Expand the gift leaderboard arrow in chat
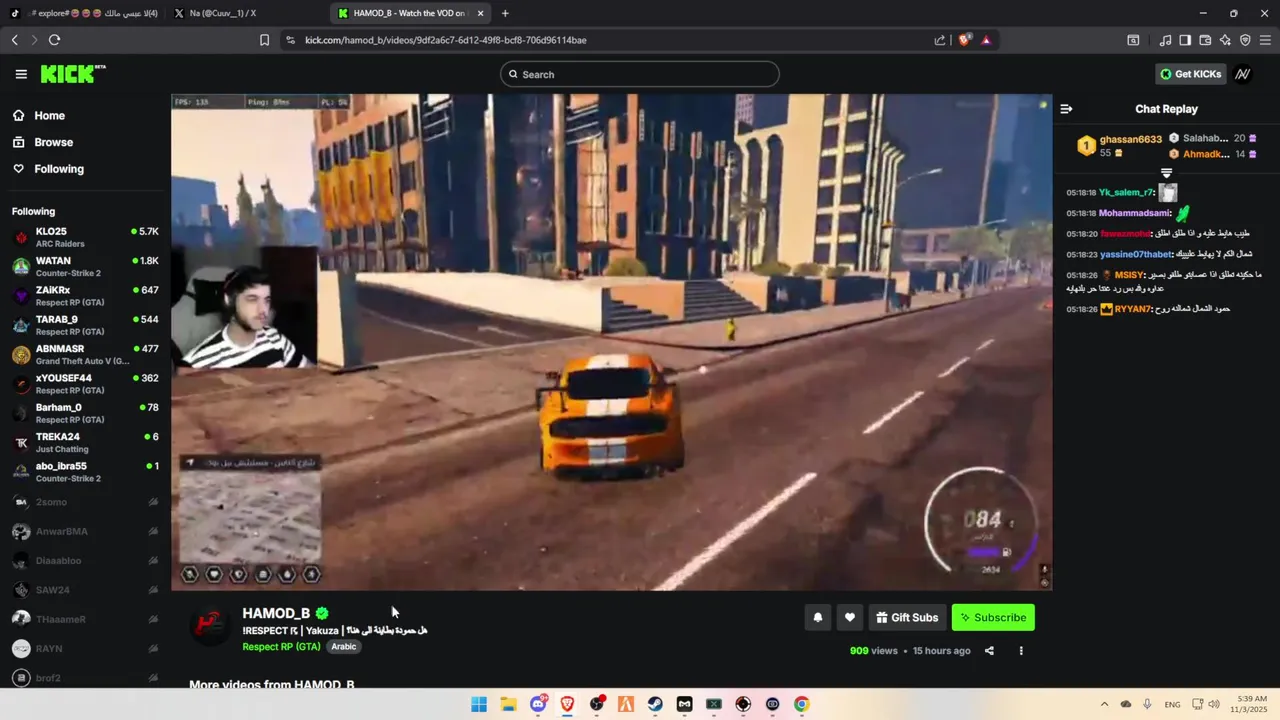This screenshot has width=1280, height=720. coord(1166,173)
